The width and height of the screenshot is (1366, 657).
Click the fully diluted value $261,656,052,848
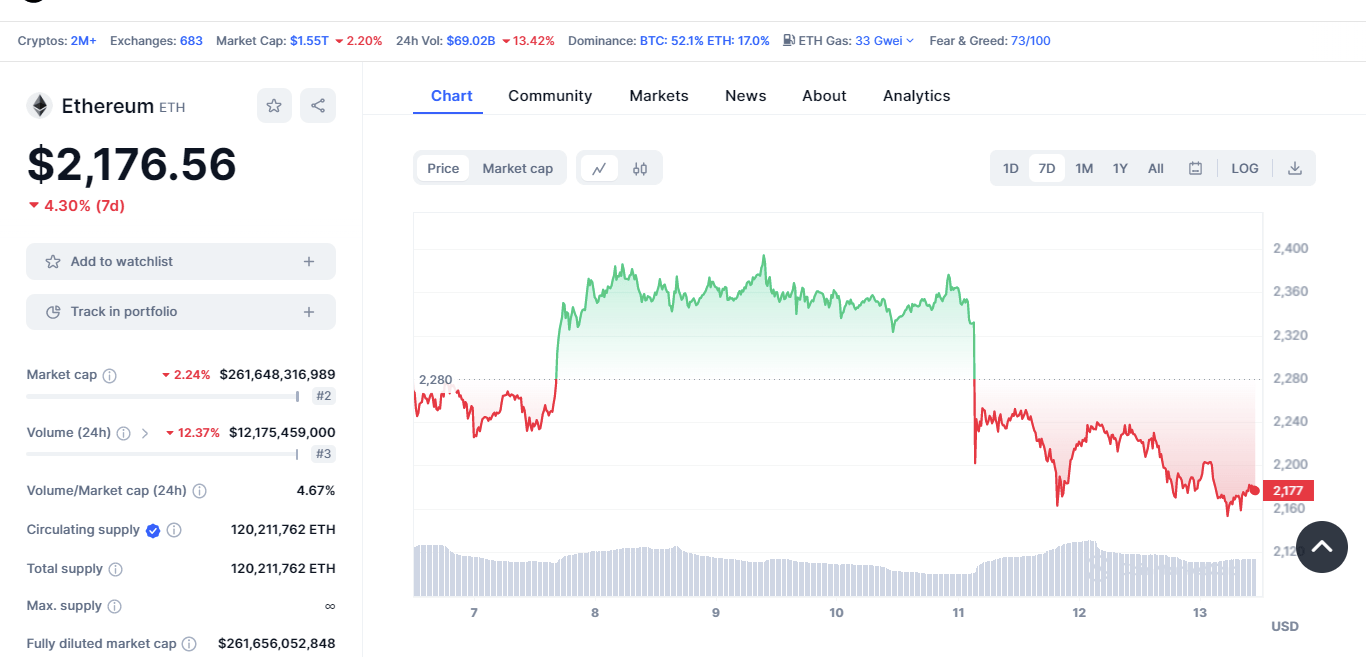point(277,644)
